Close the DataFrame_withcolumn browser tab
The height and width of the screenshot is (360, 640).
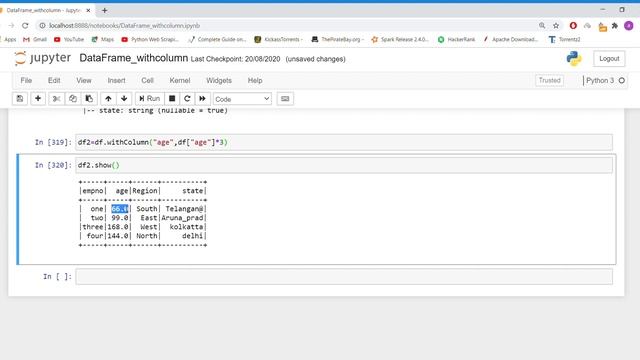click(88, 11)
